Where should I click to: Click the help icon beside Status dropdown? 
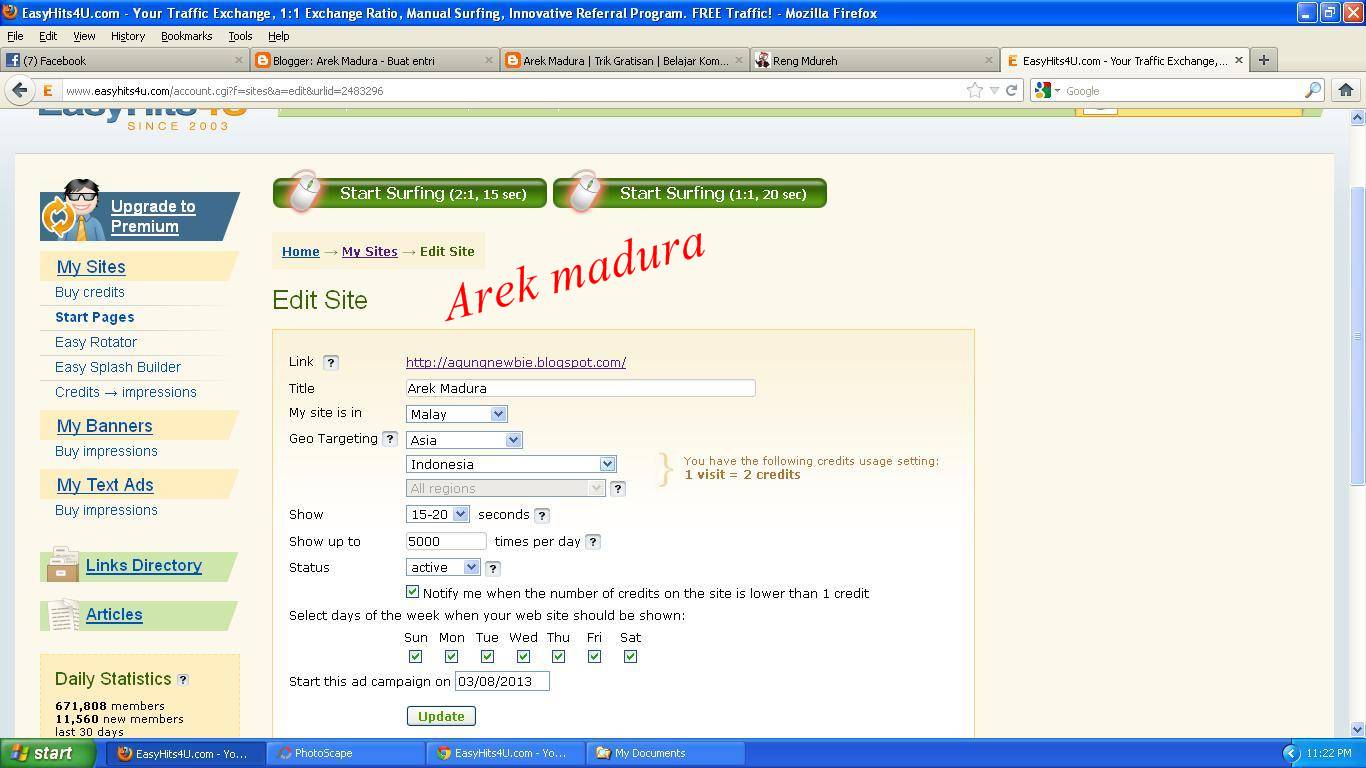[493, 568]
